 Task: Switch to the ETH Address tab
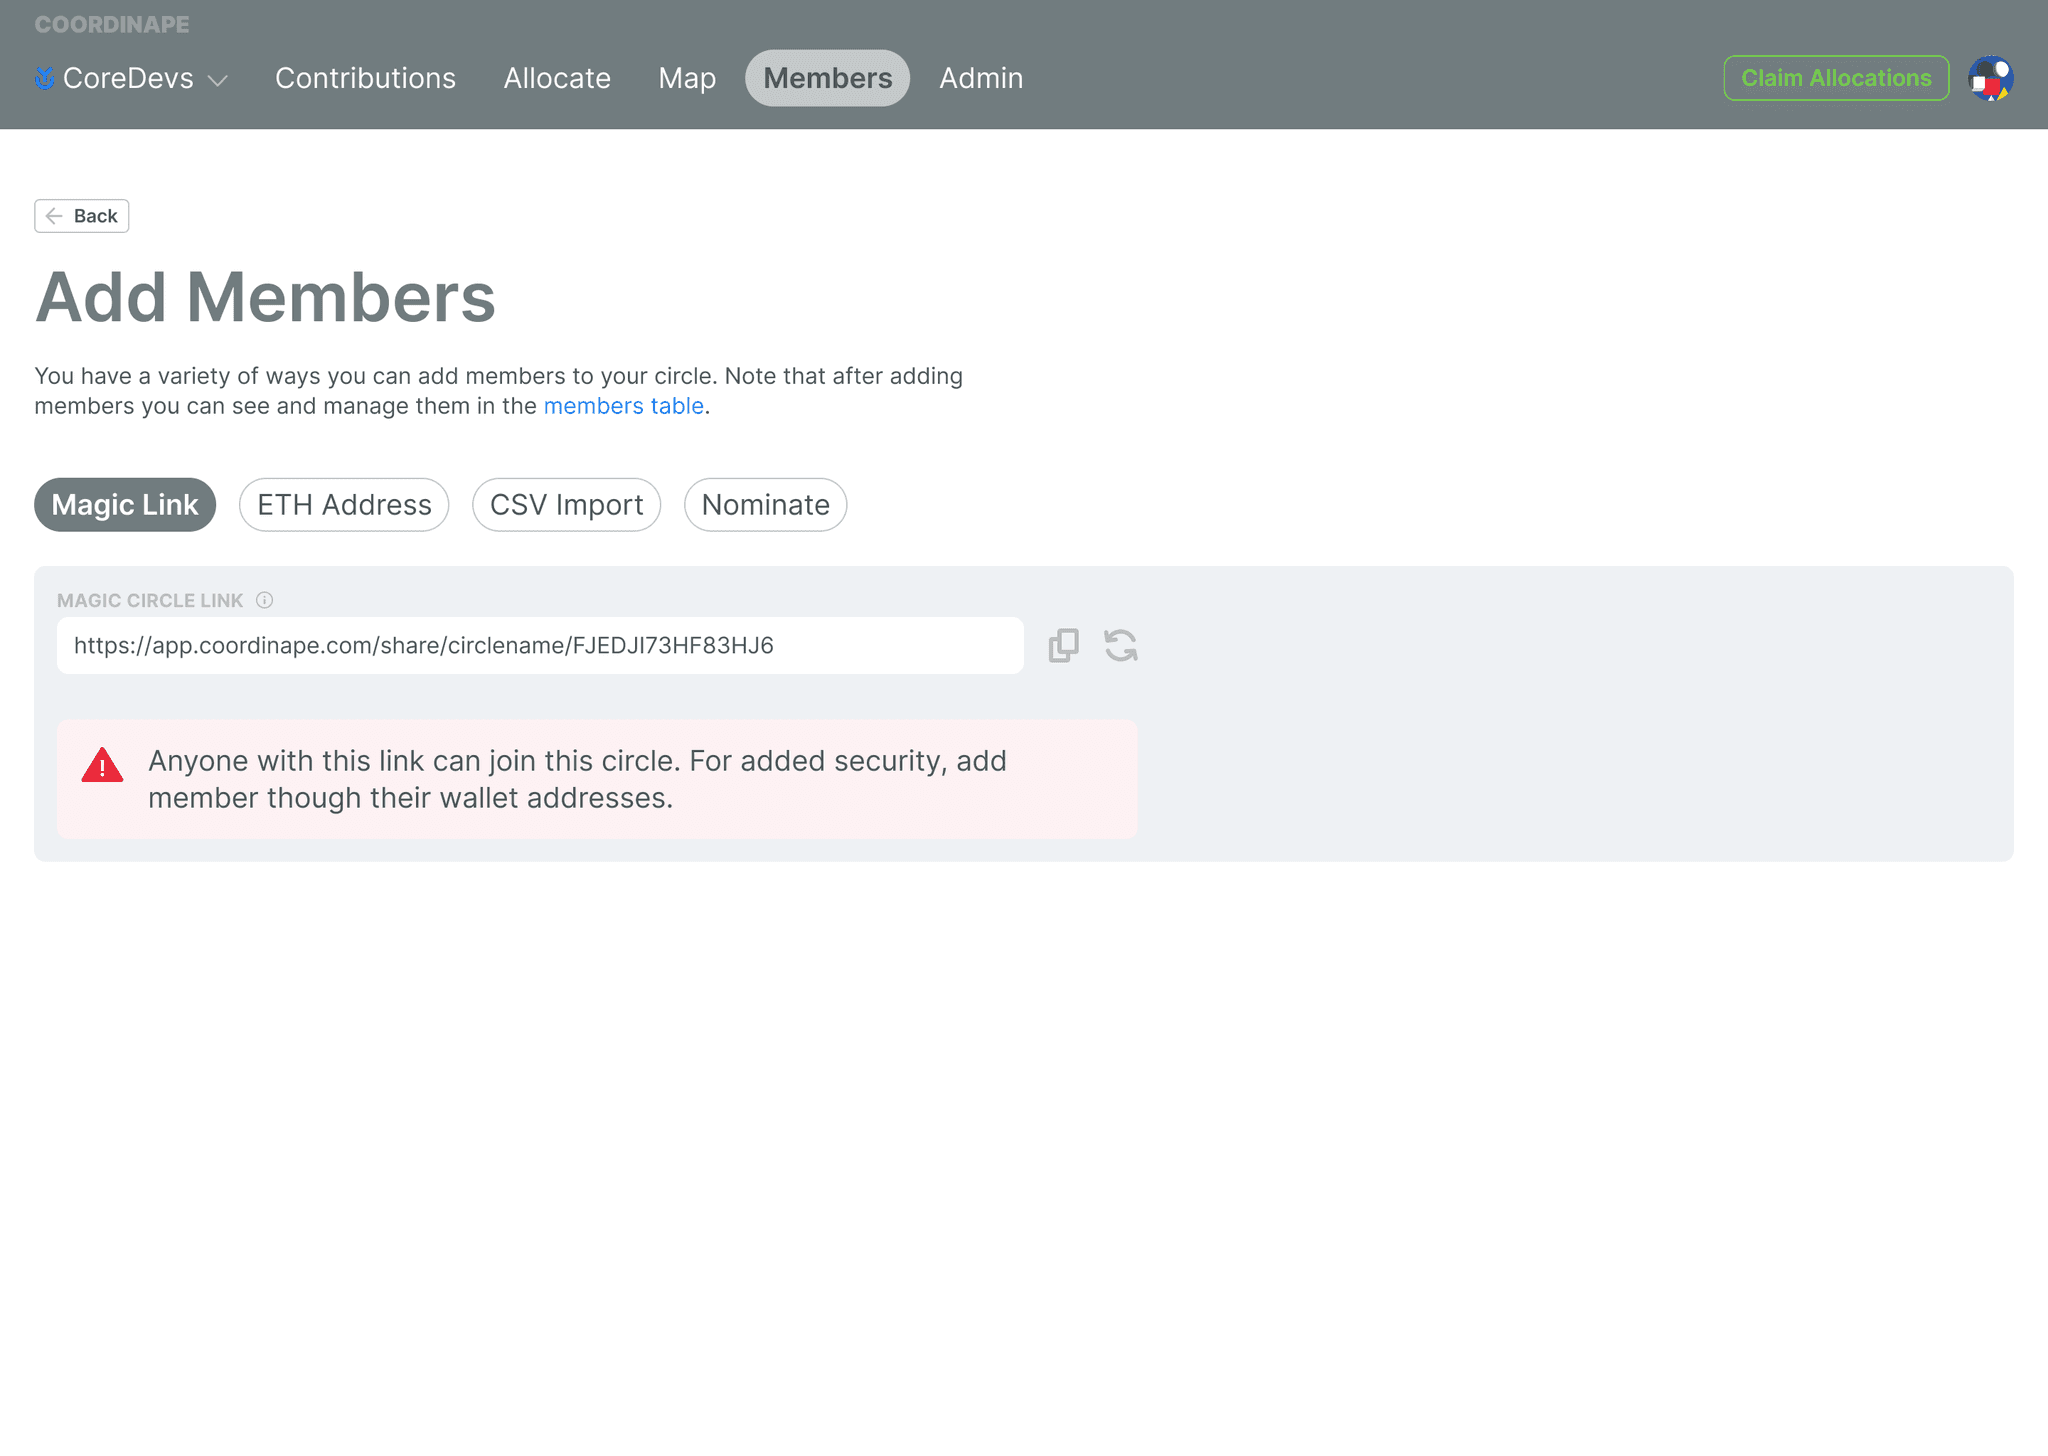click(344, 505)
